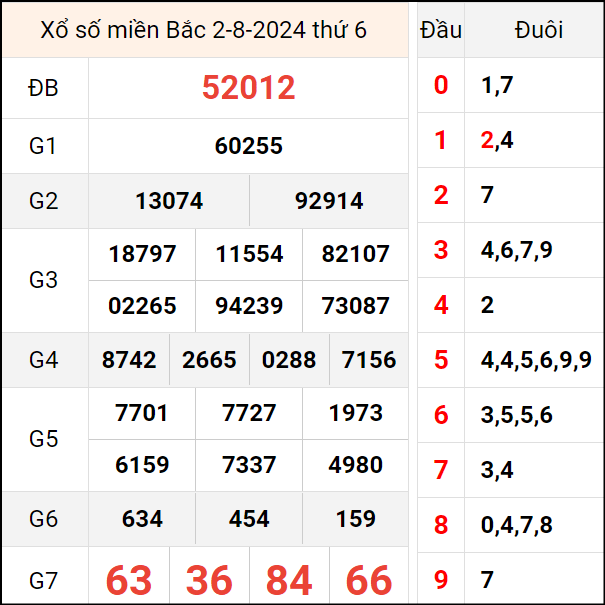
Task: Click the G4 row label
Action: coord(43,360)
